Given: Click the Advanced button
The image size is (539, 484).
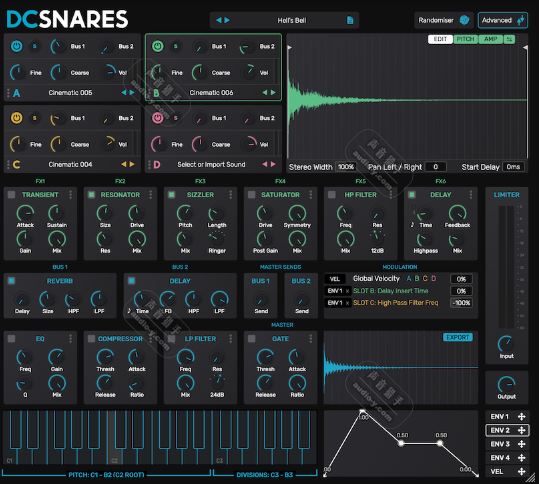Looking at the screenshot, I should point(503,20).
